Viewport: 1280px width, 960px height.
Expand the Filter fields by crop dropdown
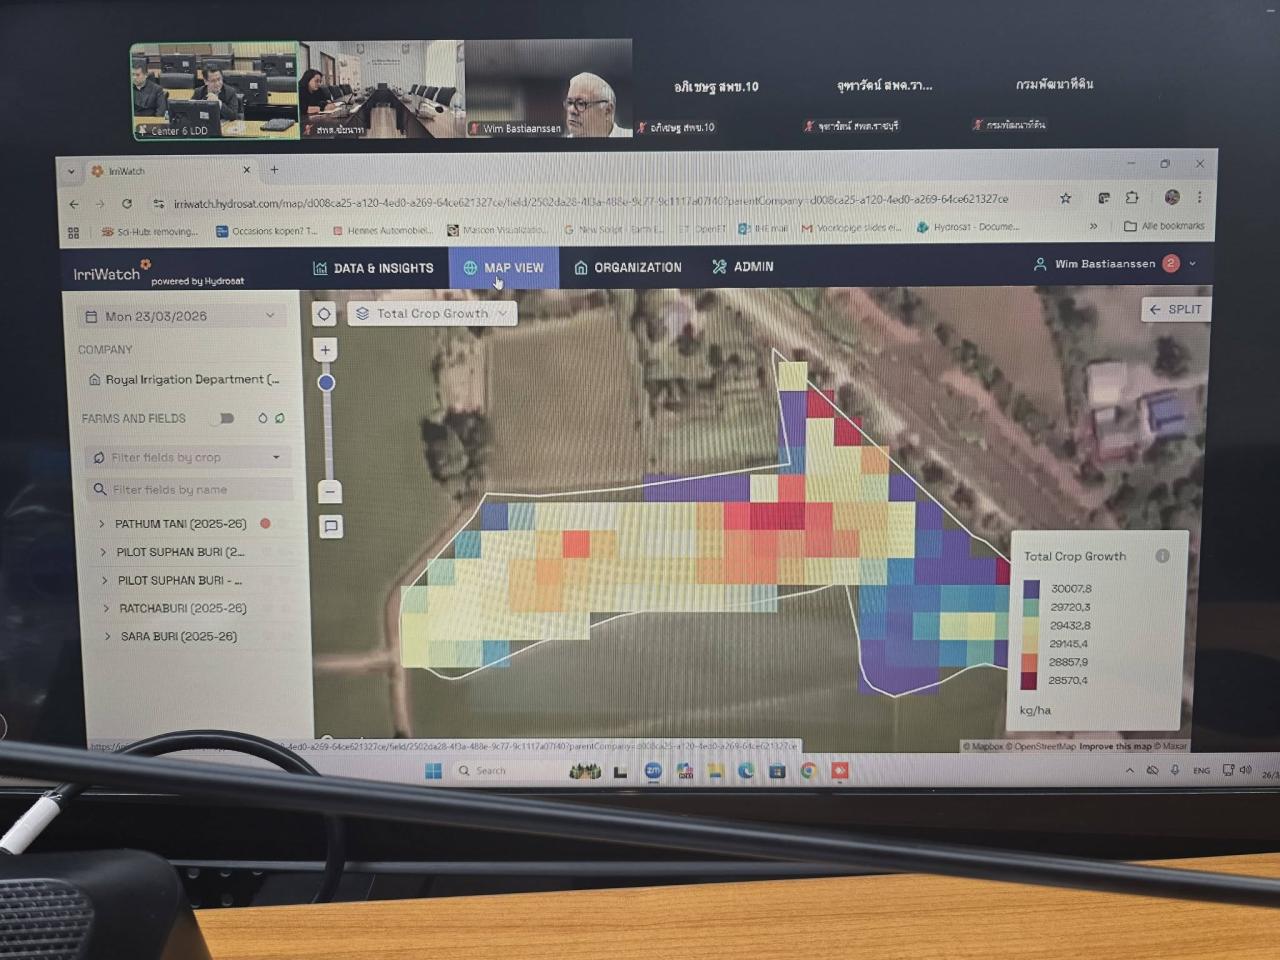[187, 457]
